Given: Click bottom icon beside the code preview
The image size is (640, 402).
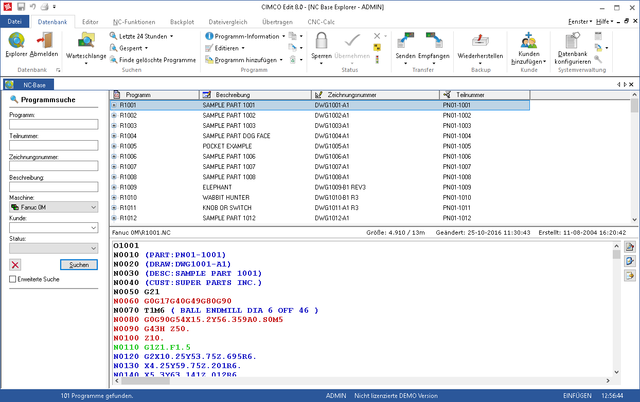Looking at the screenshot, I should coord(630,276).
